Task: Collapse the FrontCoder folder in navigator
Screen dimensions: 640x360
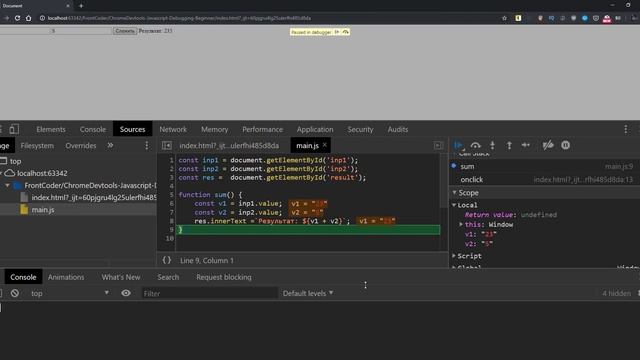Action: pyautogui.click(x=7, y=185)
